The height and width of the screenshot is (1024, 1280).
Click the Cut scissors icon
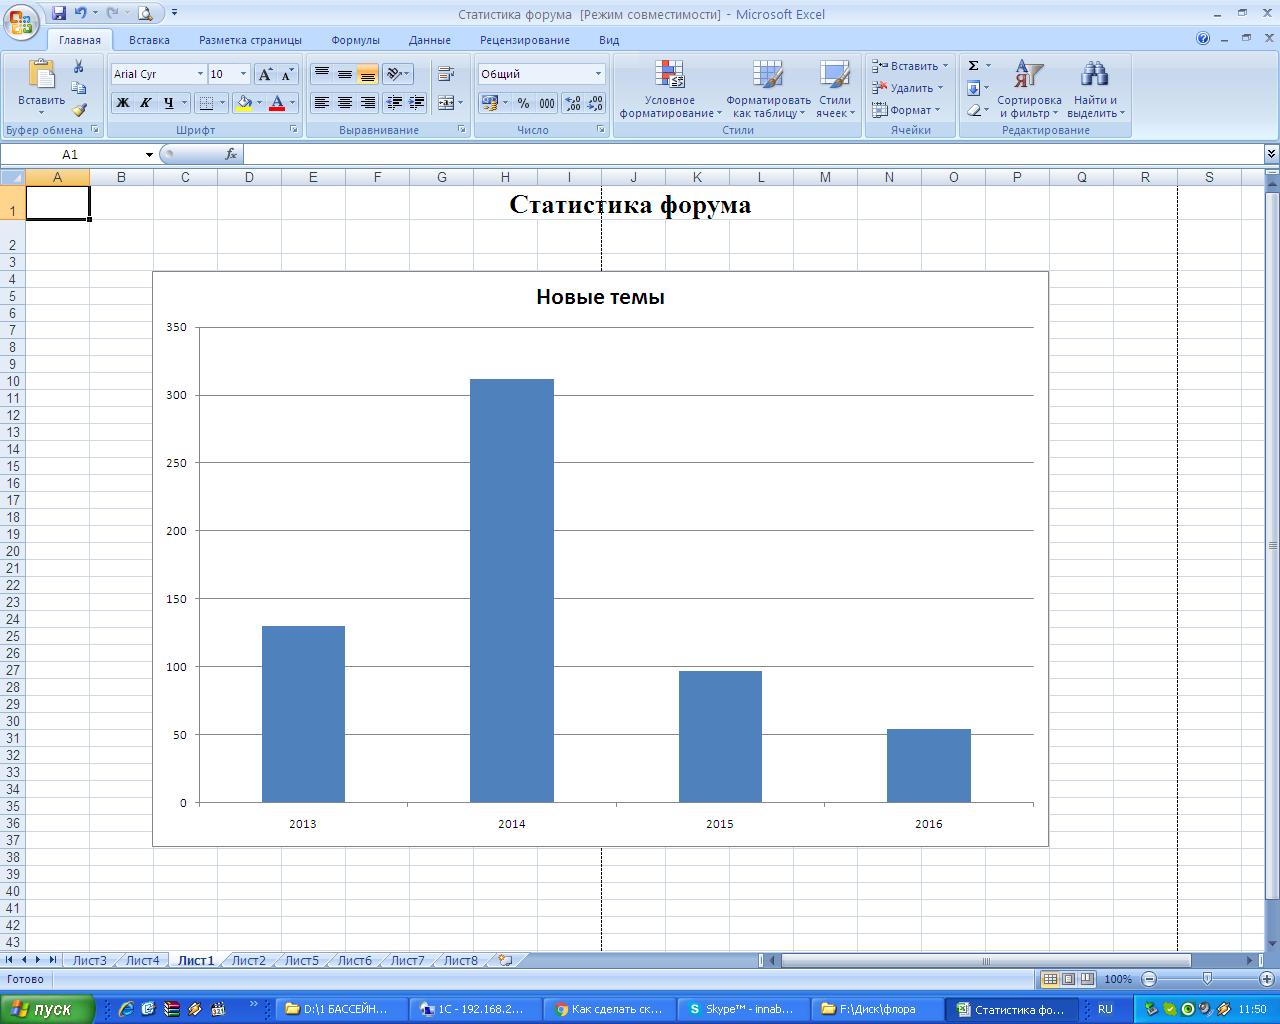[79, 67]
